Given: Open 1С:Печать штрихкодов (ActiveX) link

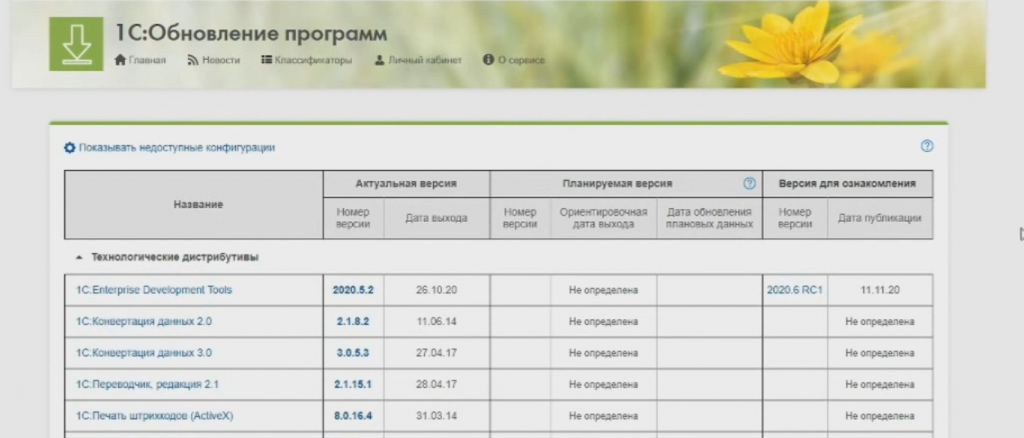Looking at the screenshot, I should [148, 415].
